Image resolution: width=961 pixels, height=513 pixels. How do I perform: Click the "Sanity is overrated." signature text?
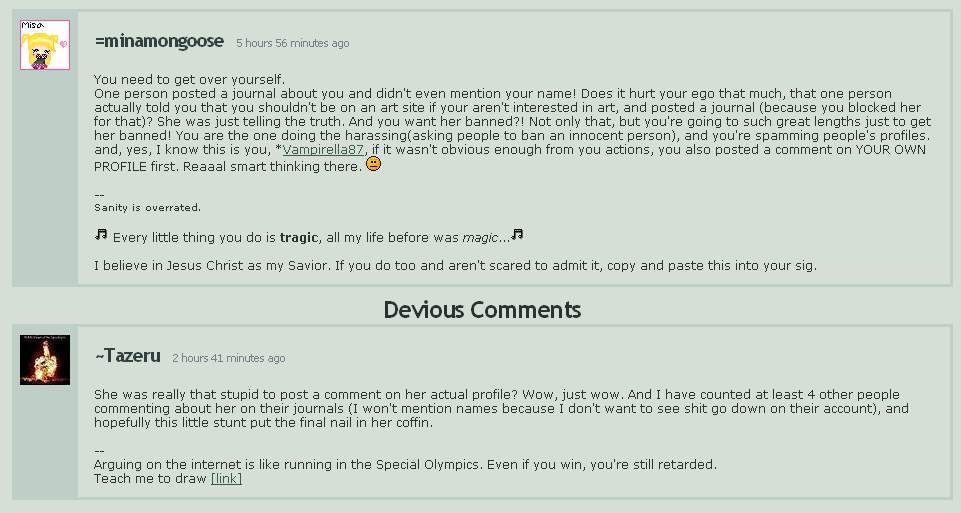pos(147,208)
